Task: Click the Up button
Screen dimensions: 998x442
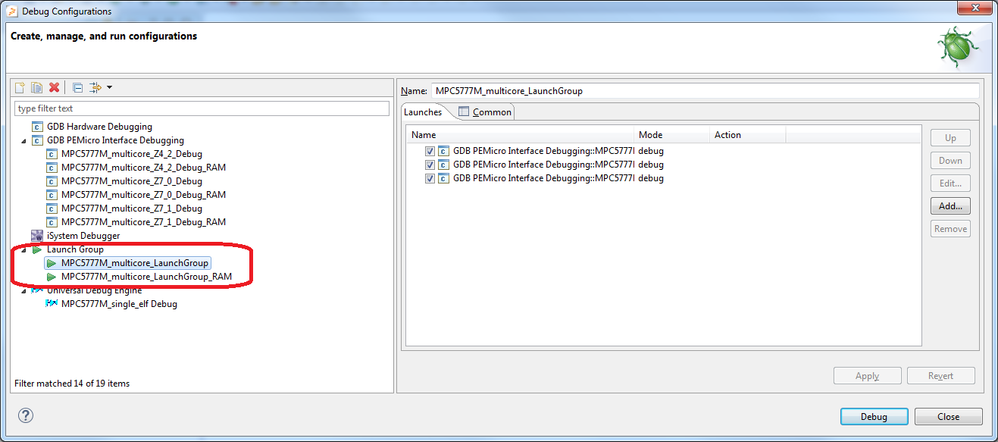Action: coord(950,138)
